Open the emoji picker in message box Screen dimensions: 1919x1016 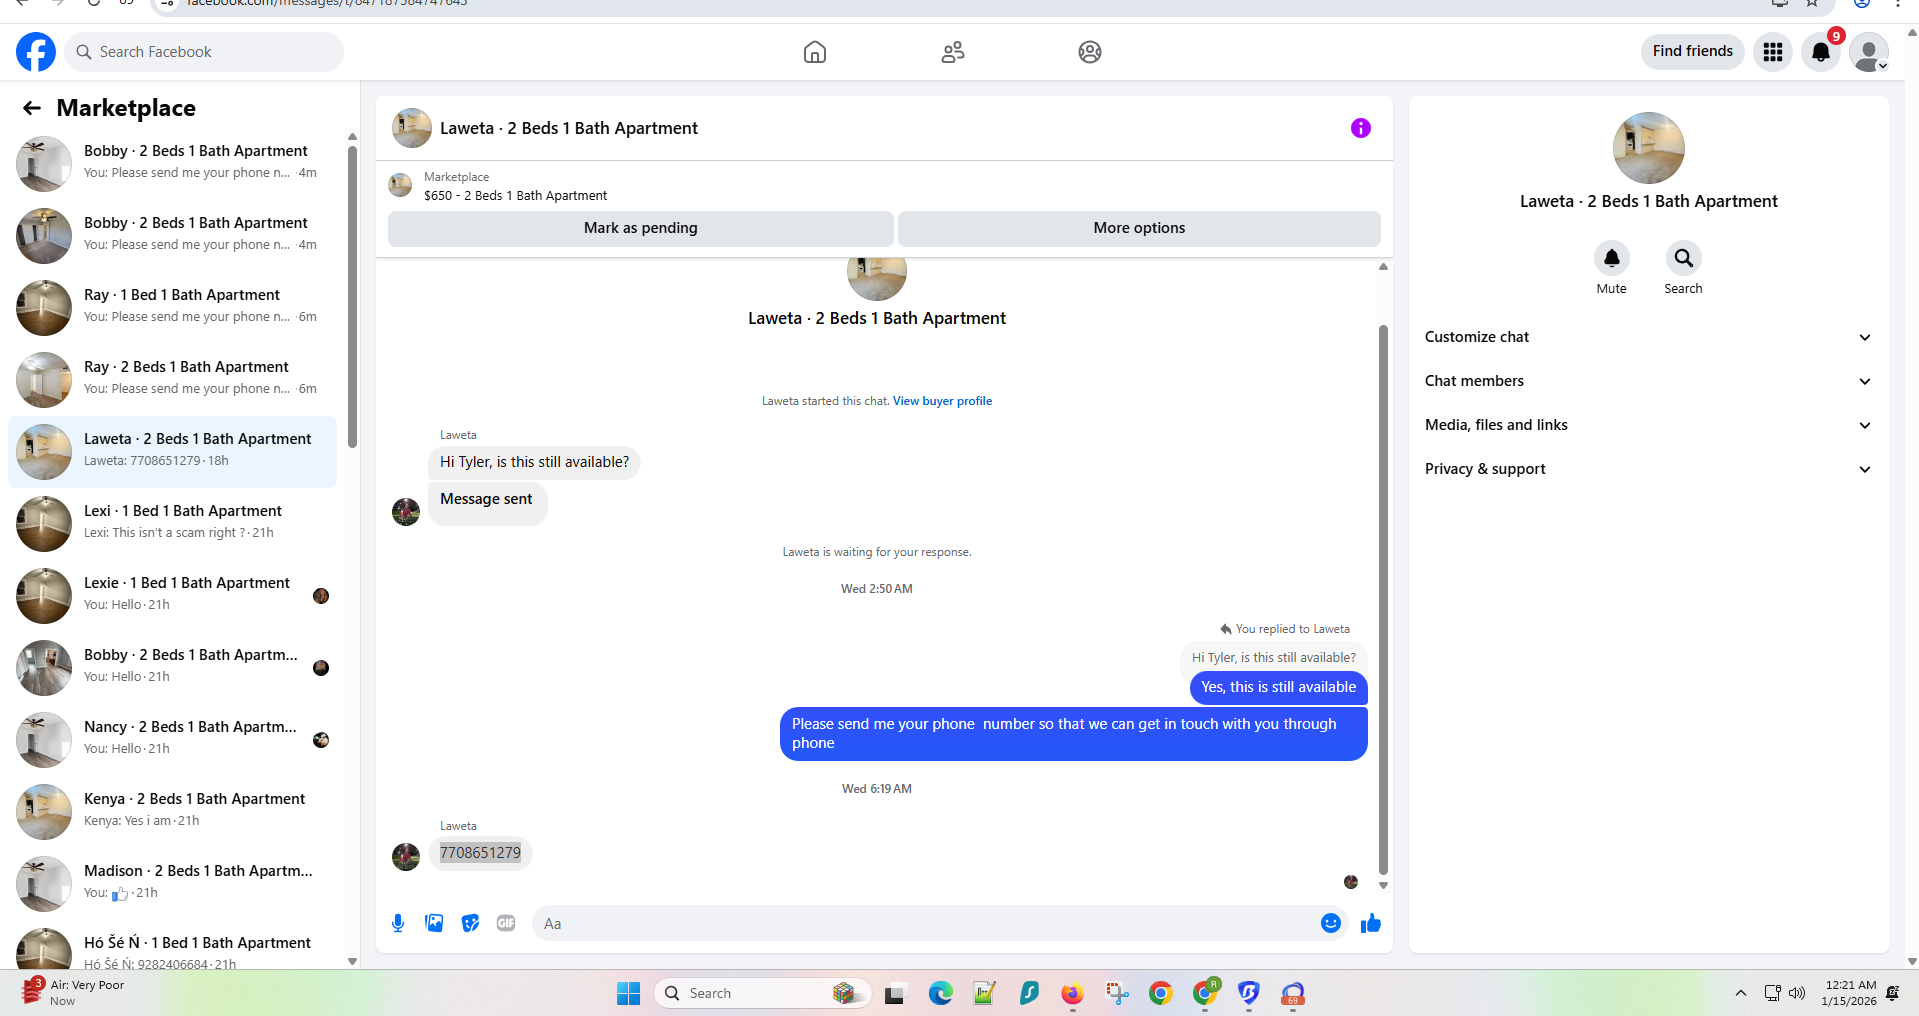(1331, 923)
